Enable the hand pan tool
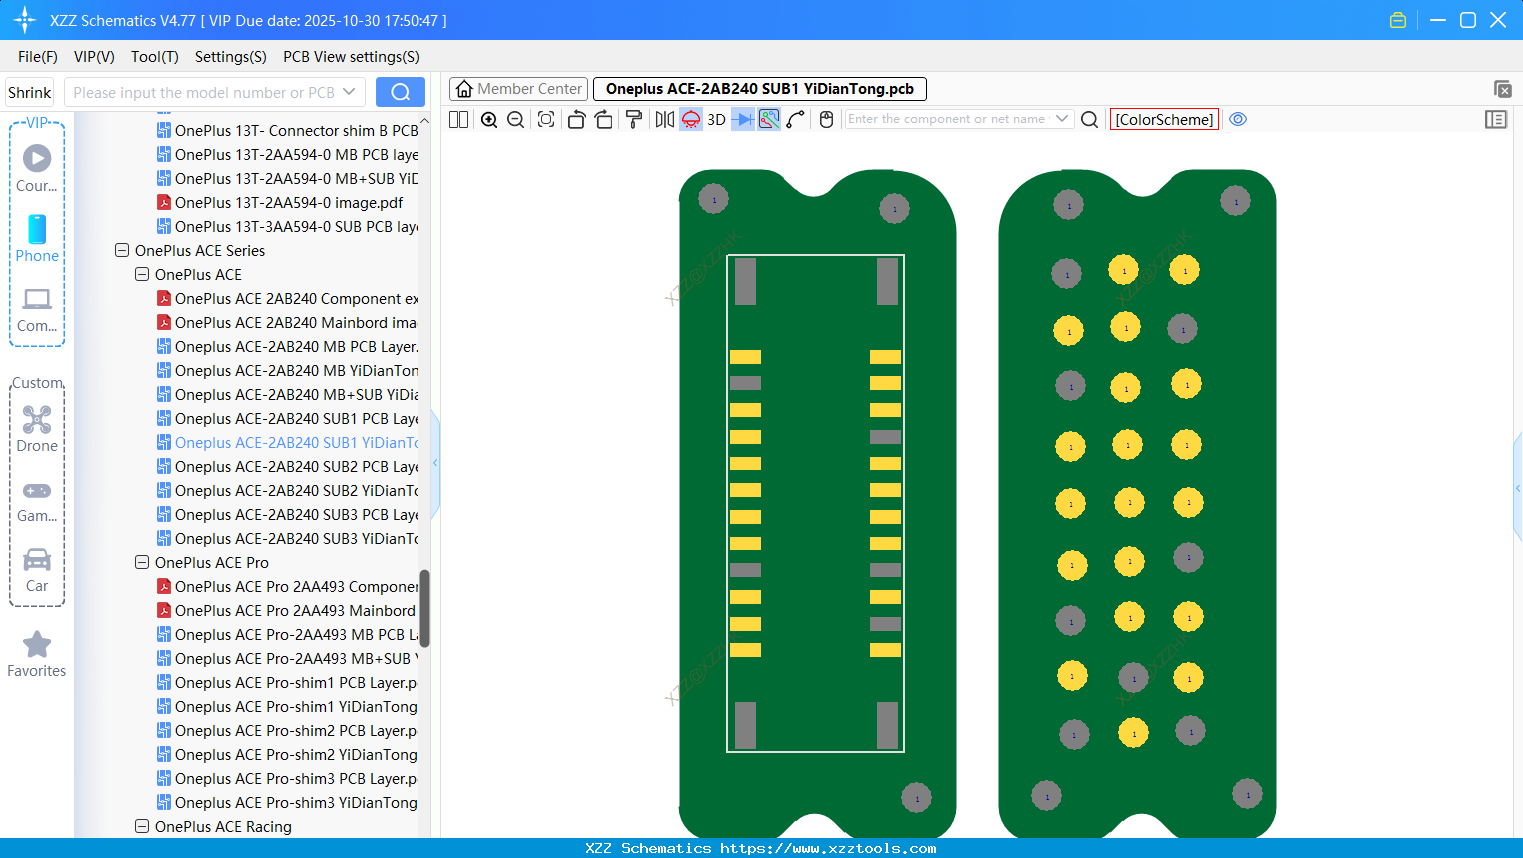 [826, 119]
